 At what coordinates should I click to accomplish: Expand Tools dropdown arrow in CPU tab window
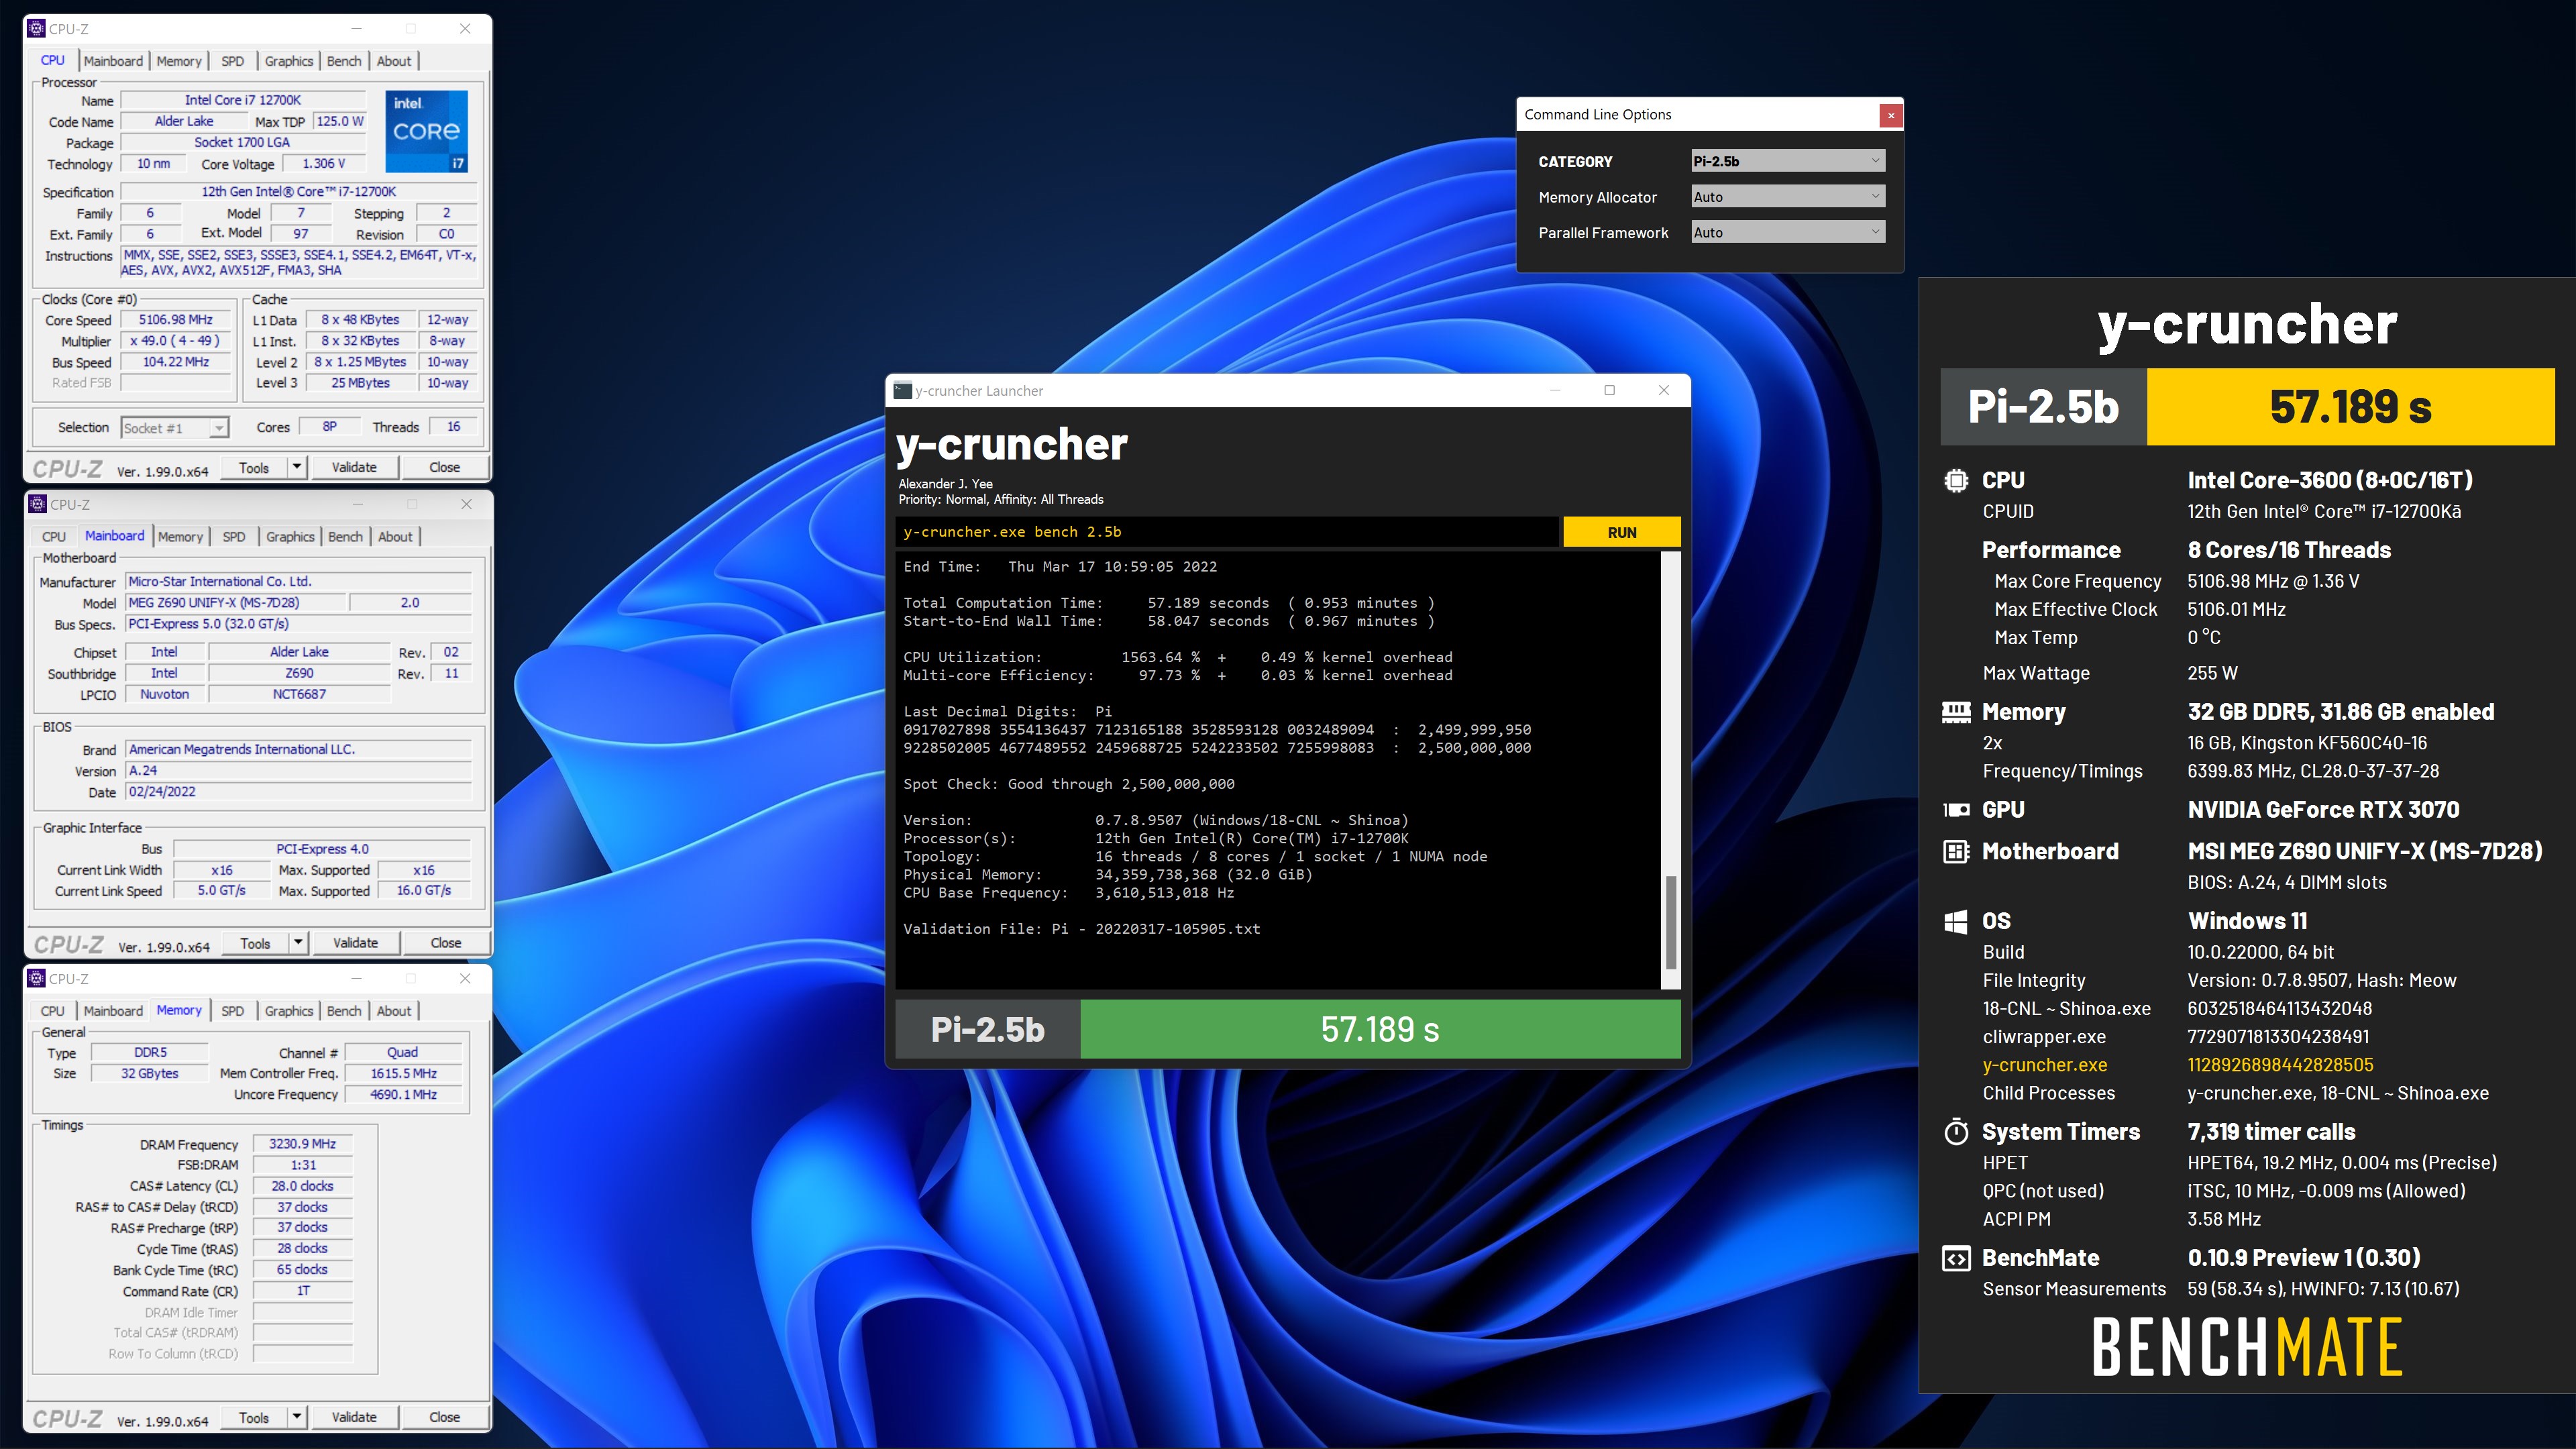pyautogui.click(x=297, y=467)
